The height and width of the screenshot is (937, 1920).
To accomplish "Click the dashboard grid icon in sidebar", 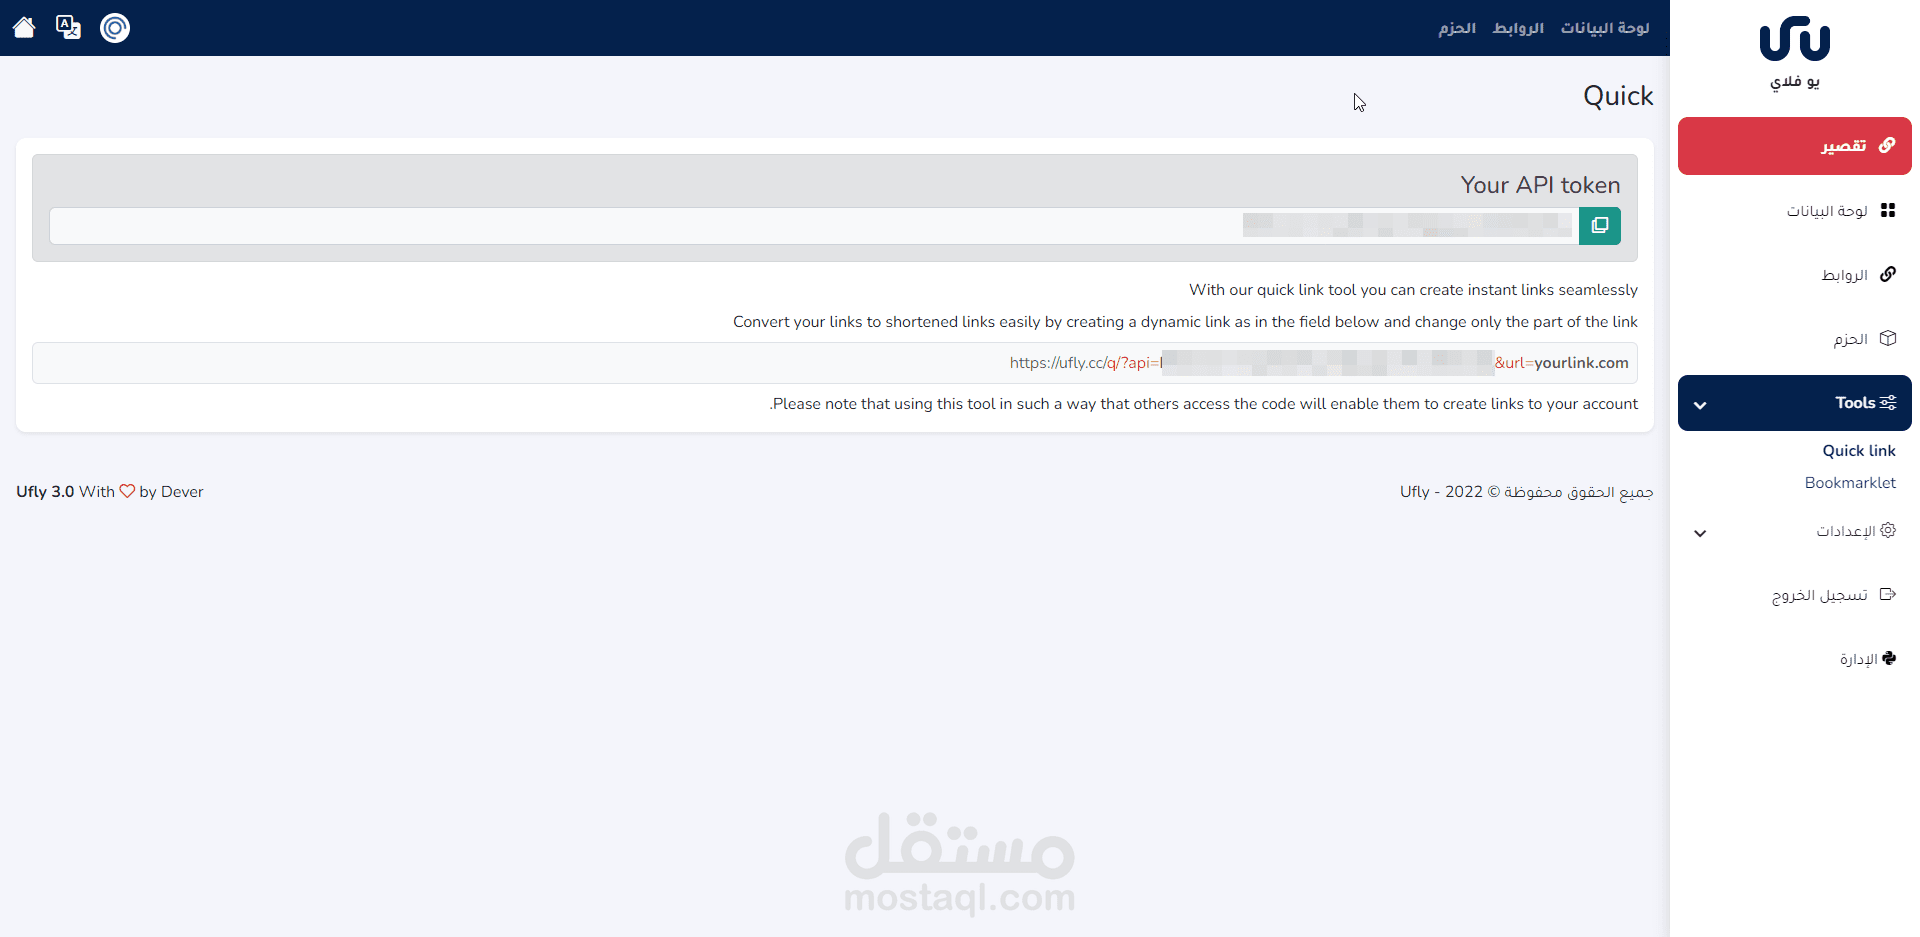I will pos(1888,210).
